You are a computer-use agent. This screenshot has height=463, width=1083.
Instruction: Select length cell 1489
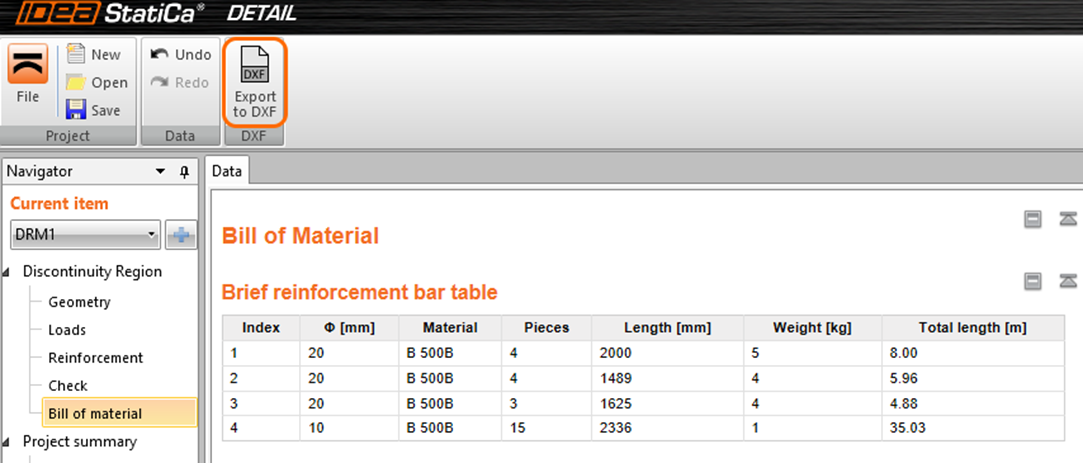667,378
